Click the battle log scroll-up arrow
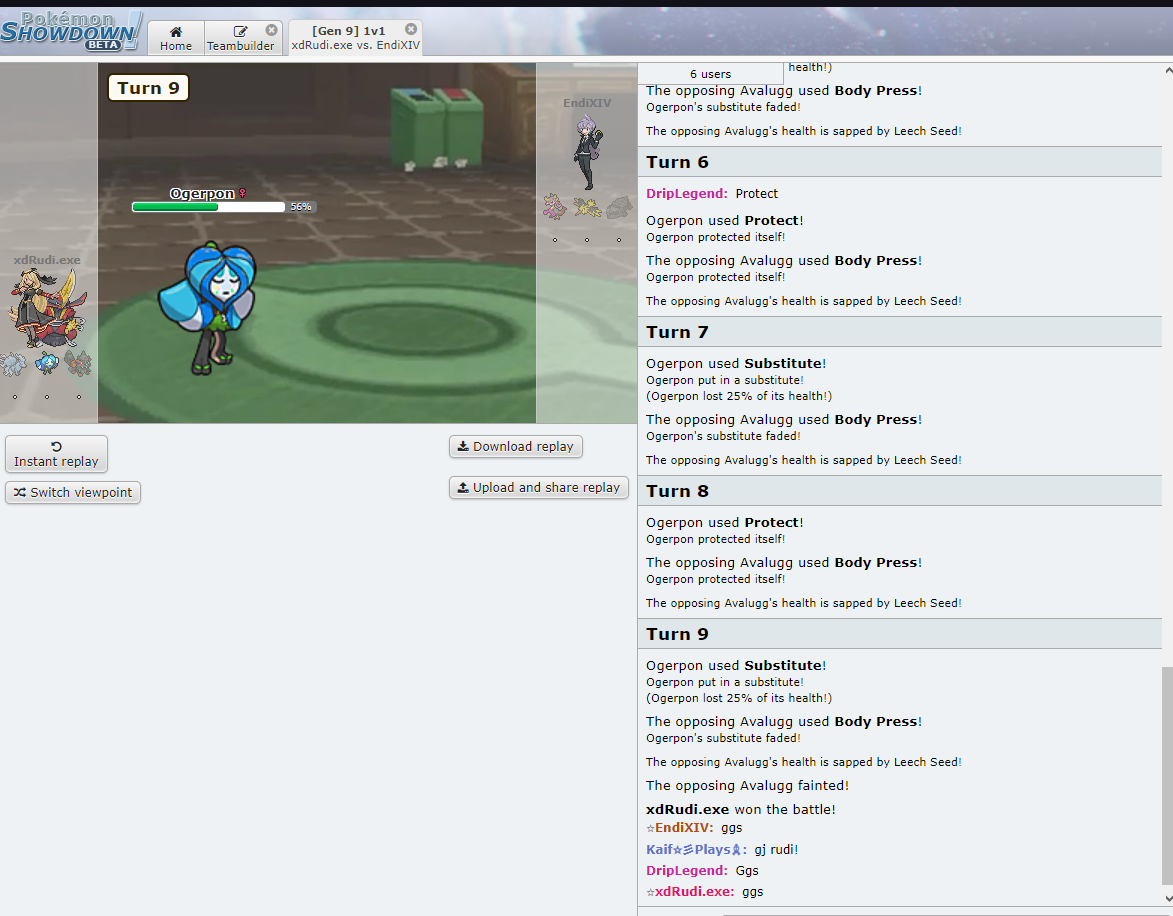The image size is (1173, 916). (x=1168, y=70)
